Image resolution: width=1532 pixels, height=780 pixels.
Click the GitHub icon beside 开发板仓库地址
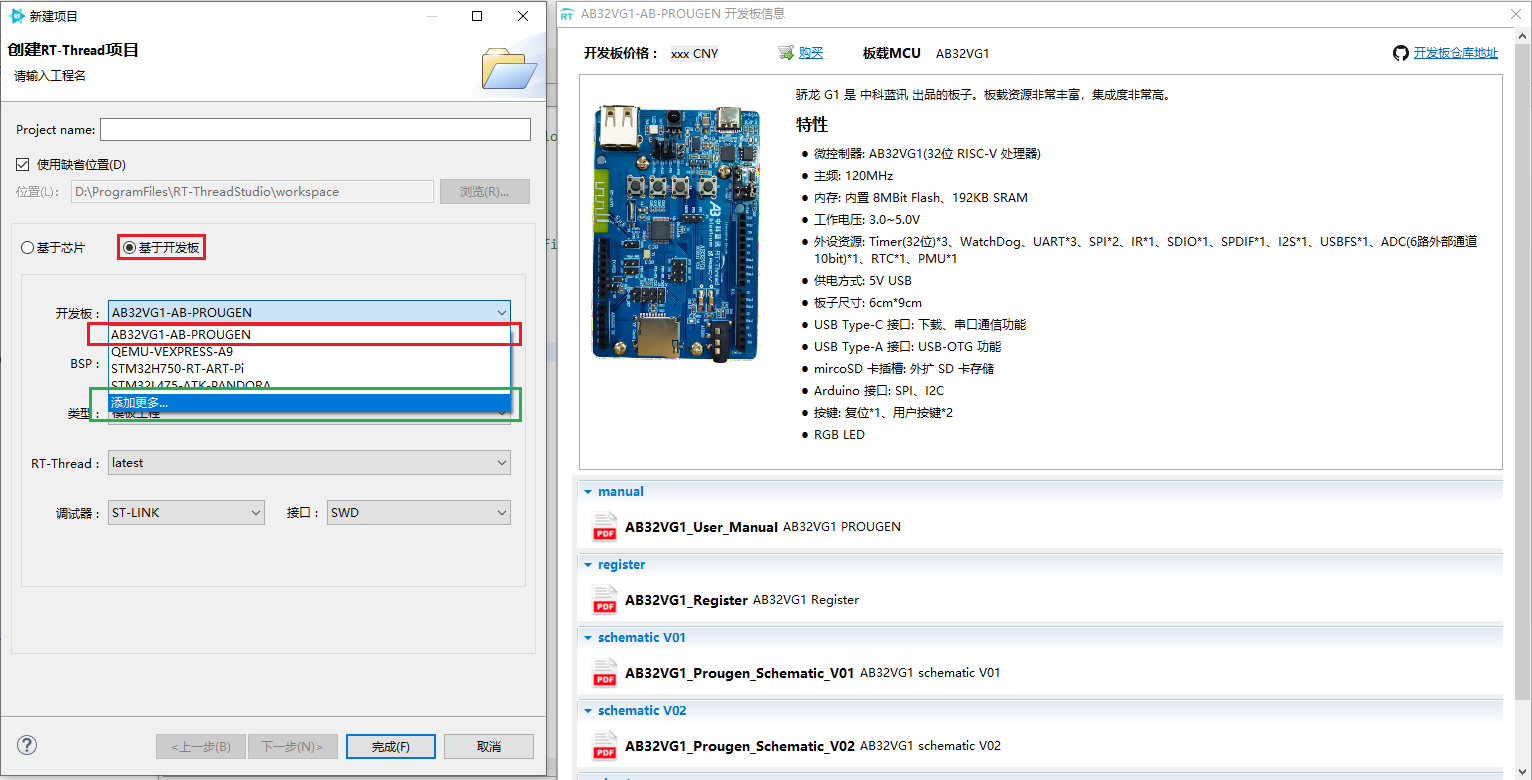click(x=1400, y=53)
